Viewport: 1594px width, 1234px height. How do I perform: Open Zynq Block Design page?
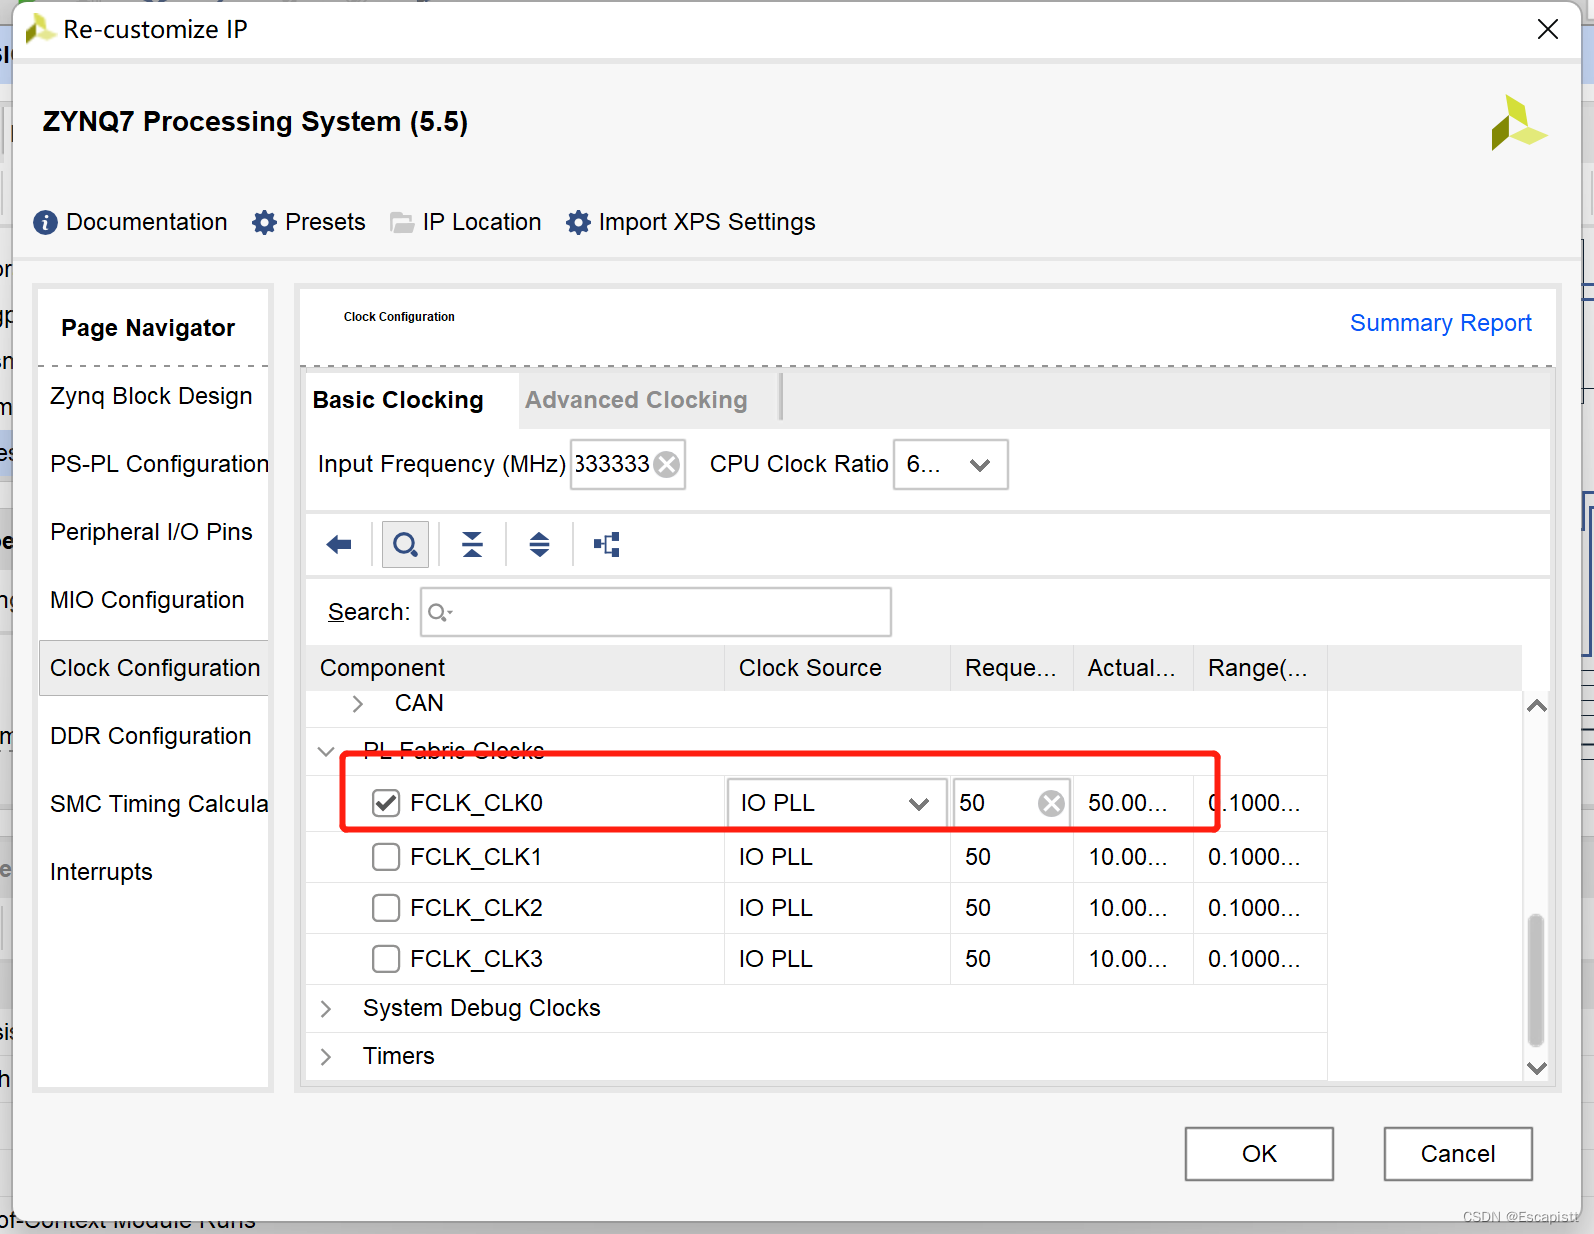(x=151, y=396)
